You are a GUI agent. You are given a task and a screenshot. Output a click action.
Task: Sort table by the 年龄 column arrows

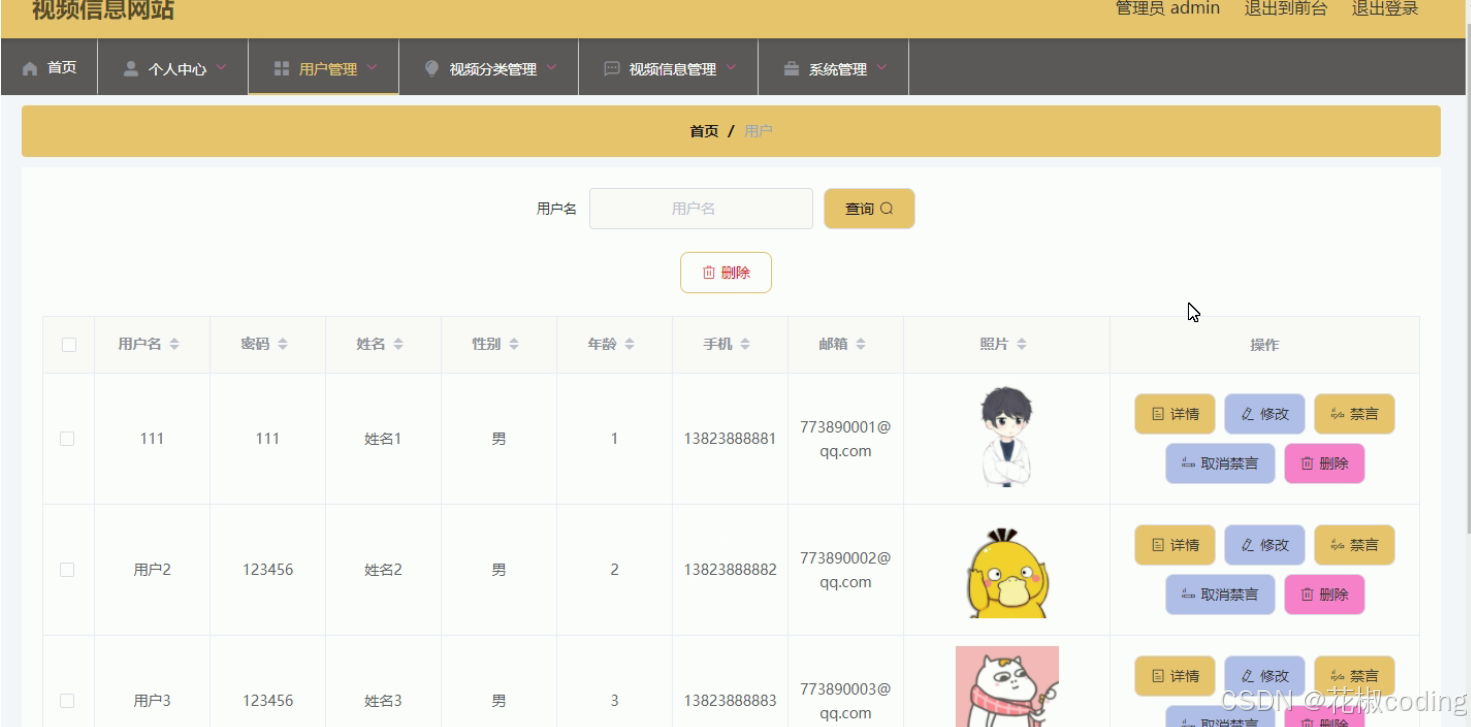click(628, 343)
